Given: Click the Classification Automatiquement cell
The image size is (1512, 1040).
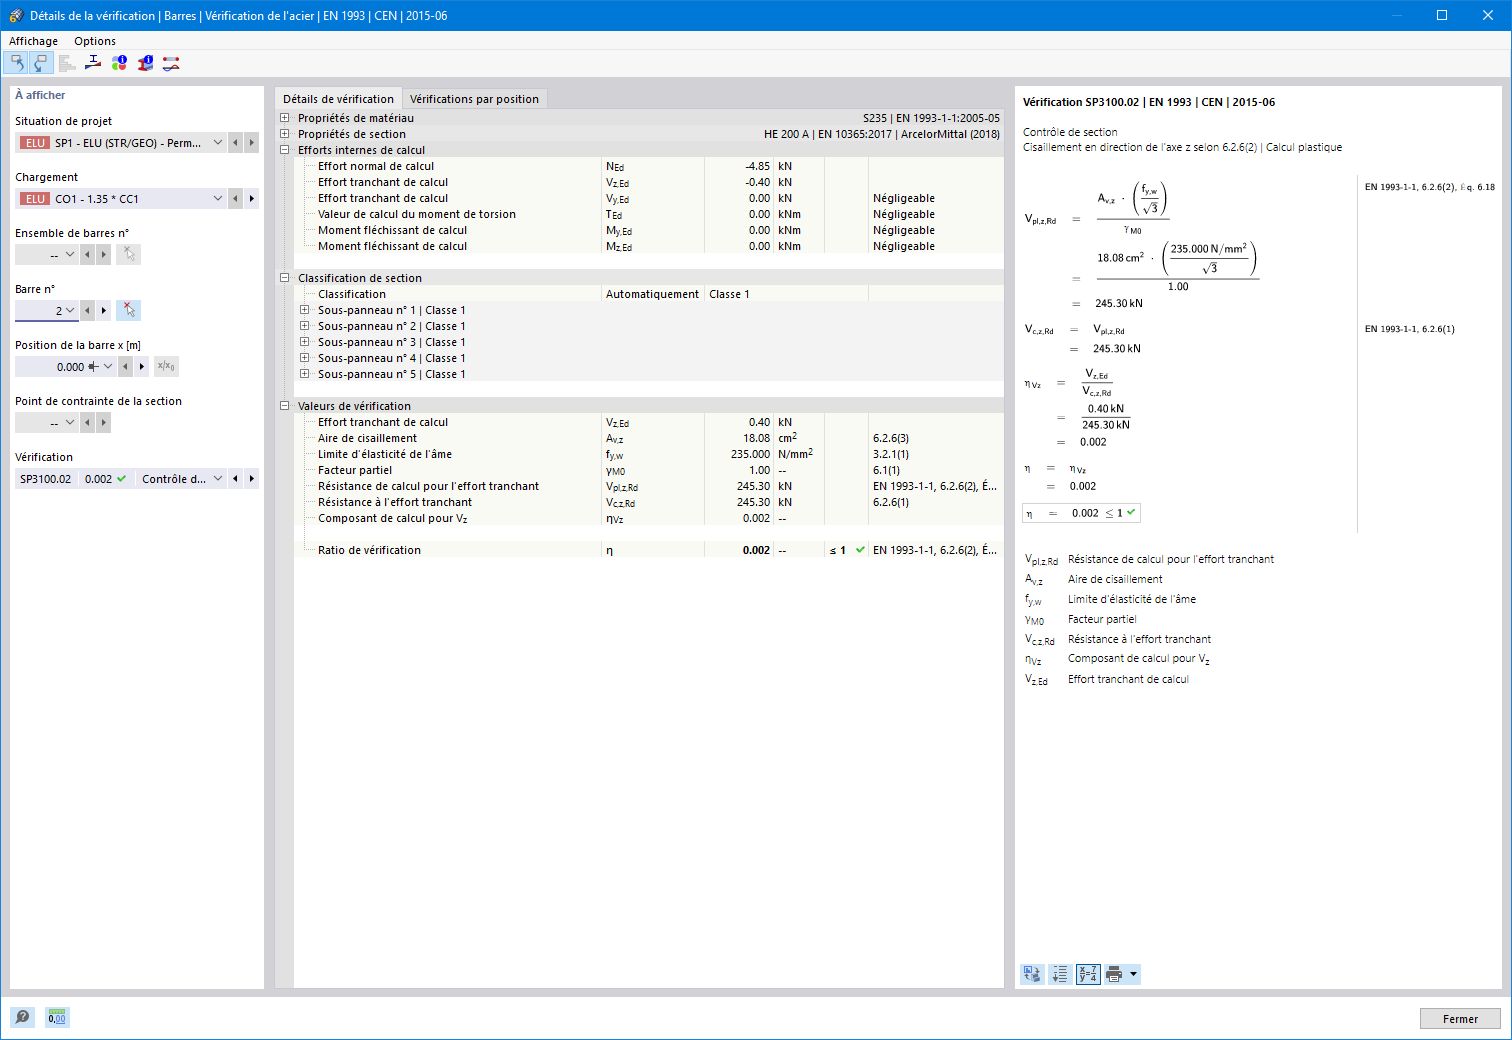Looking at the screenshot, I should click(x=652, y=294).
